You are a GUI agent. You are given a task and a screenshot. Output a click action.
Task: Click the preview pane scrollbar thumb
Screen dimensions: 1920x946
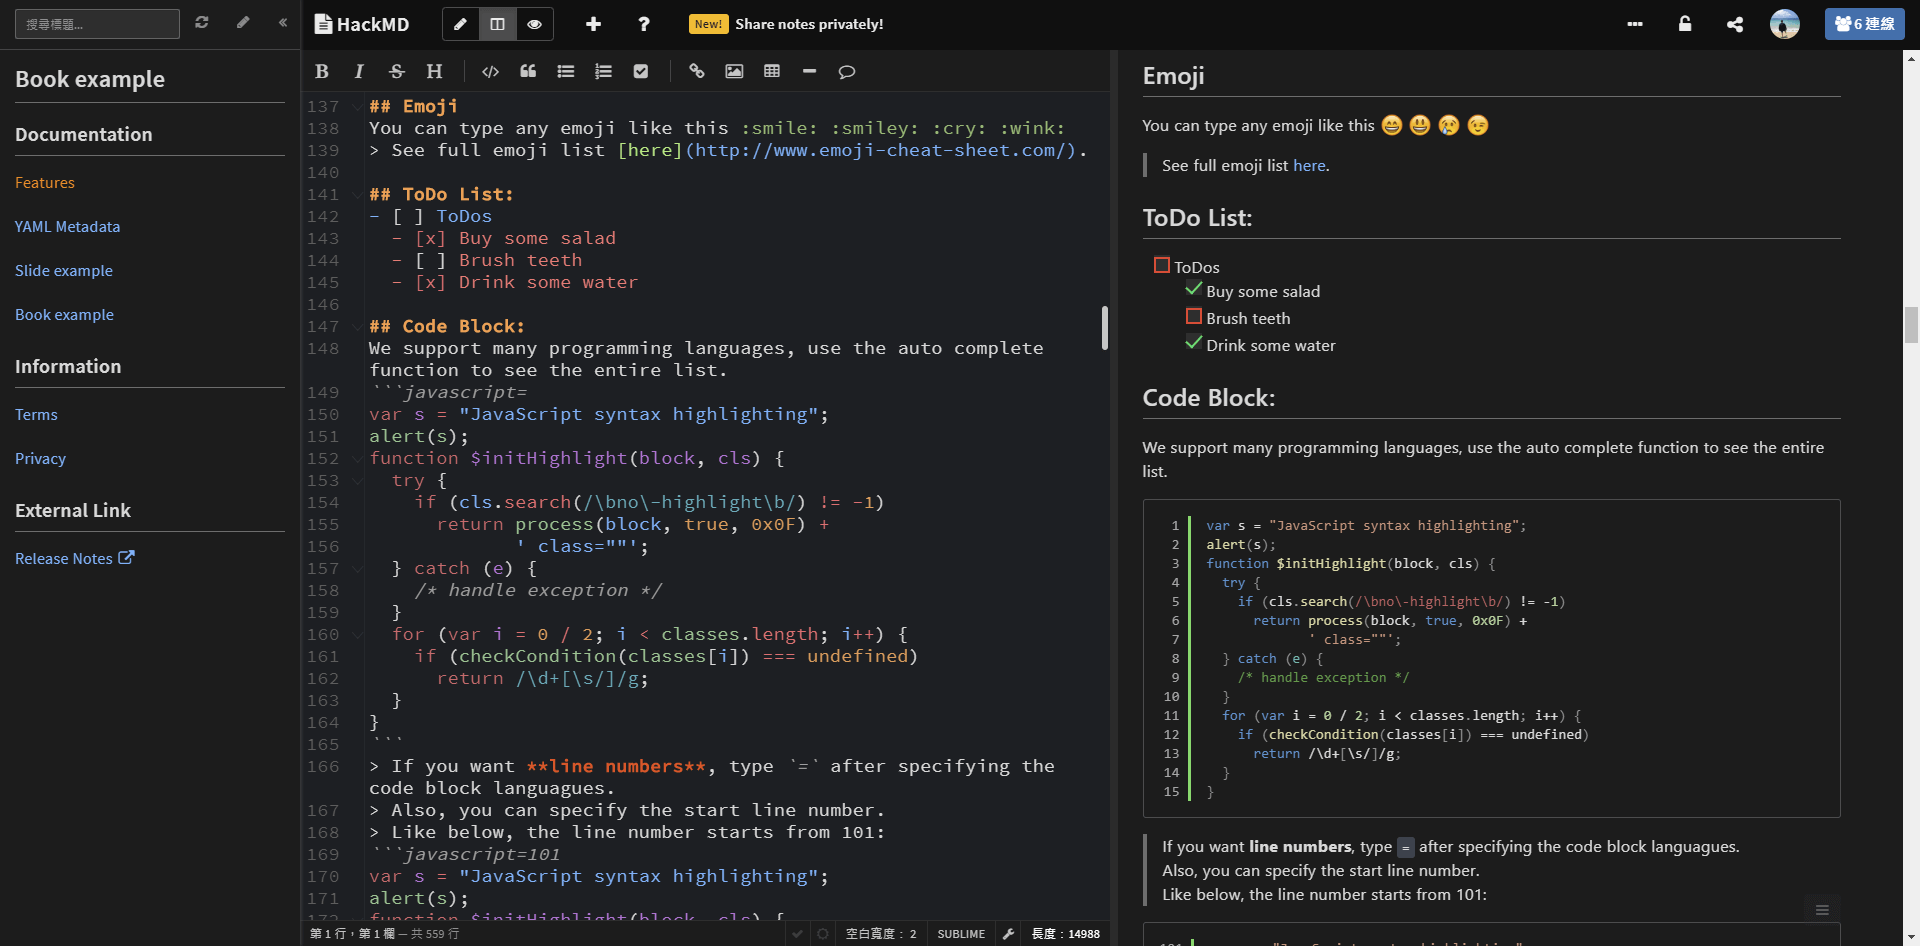pos(1911,326)
